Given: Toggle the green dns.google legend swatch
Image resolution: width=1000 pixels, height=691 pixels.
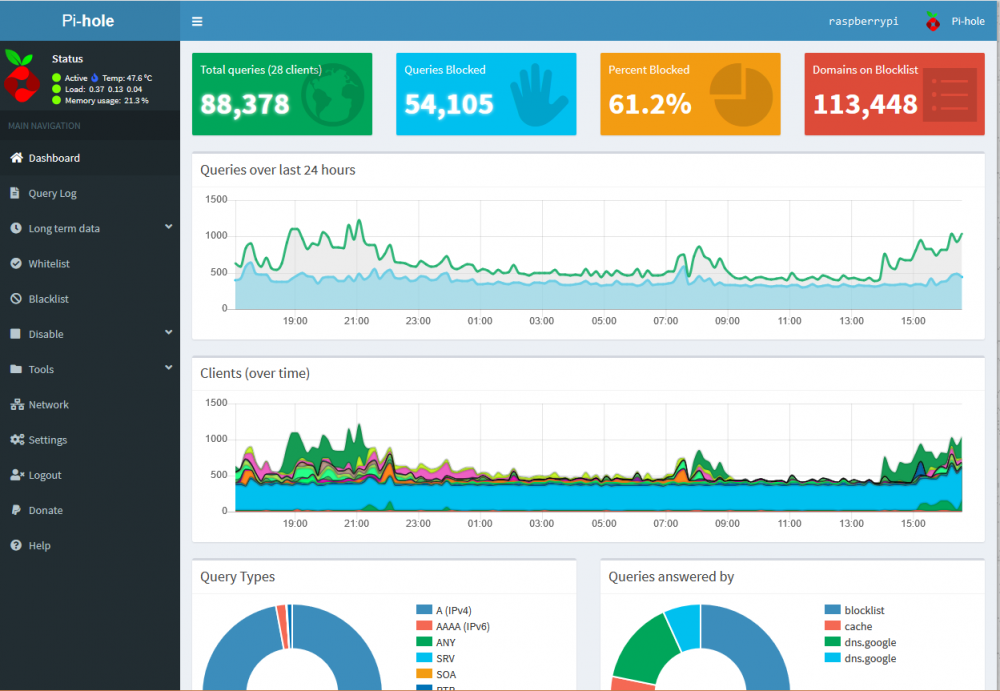Looking at the screenshot, I should point(832,642).
